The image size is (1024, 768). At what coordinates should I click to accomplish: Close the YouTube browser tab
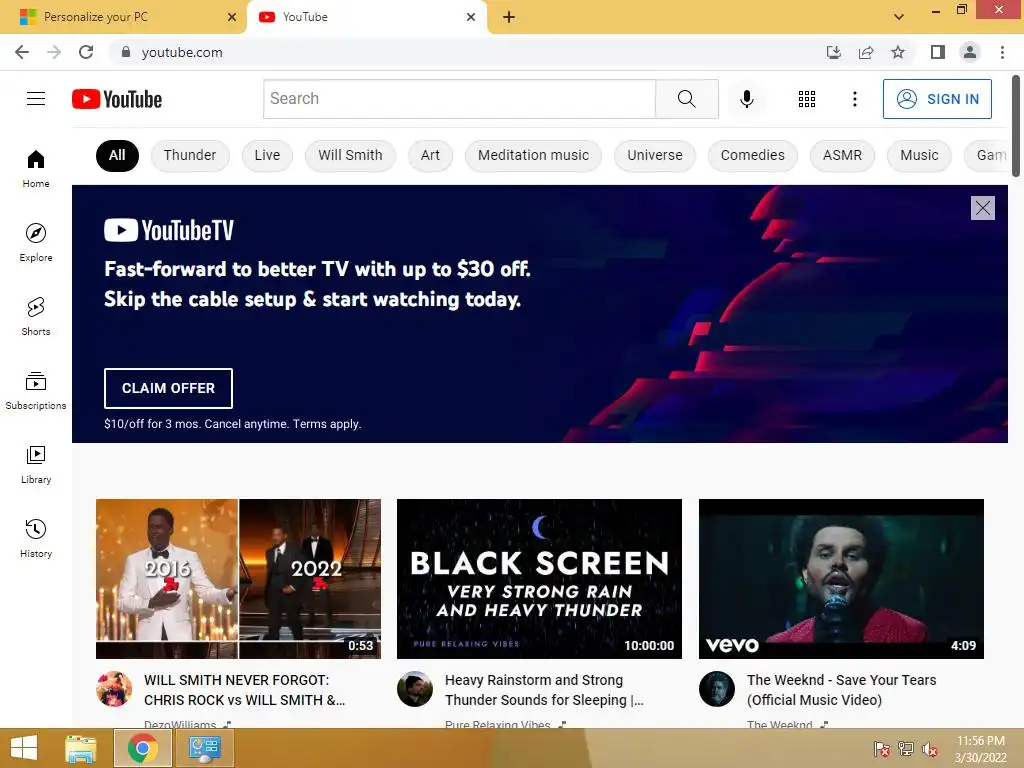tap(471, 17)
